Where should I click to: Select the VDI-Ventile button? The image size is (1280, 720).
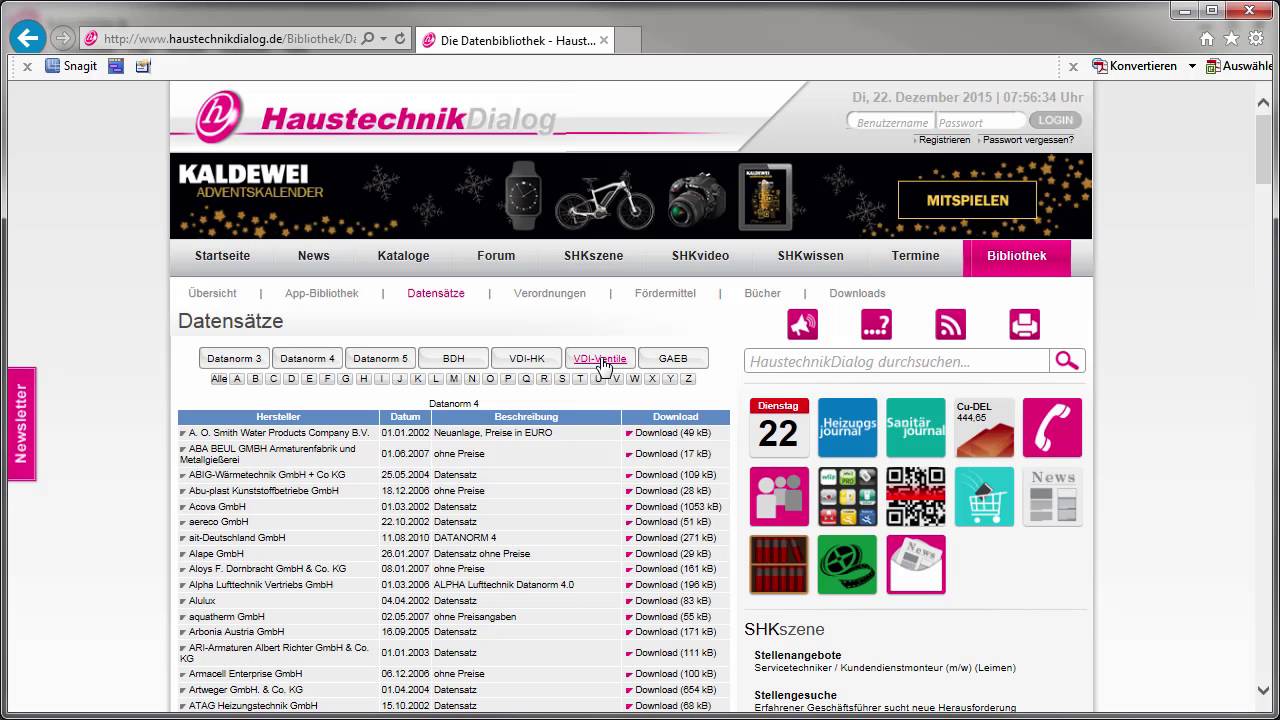(600, 358)
